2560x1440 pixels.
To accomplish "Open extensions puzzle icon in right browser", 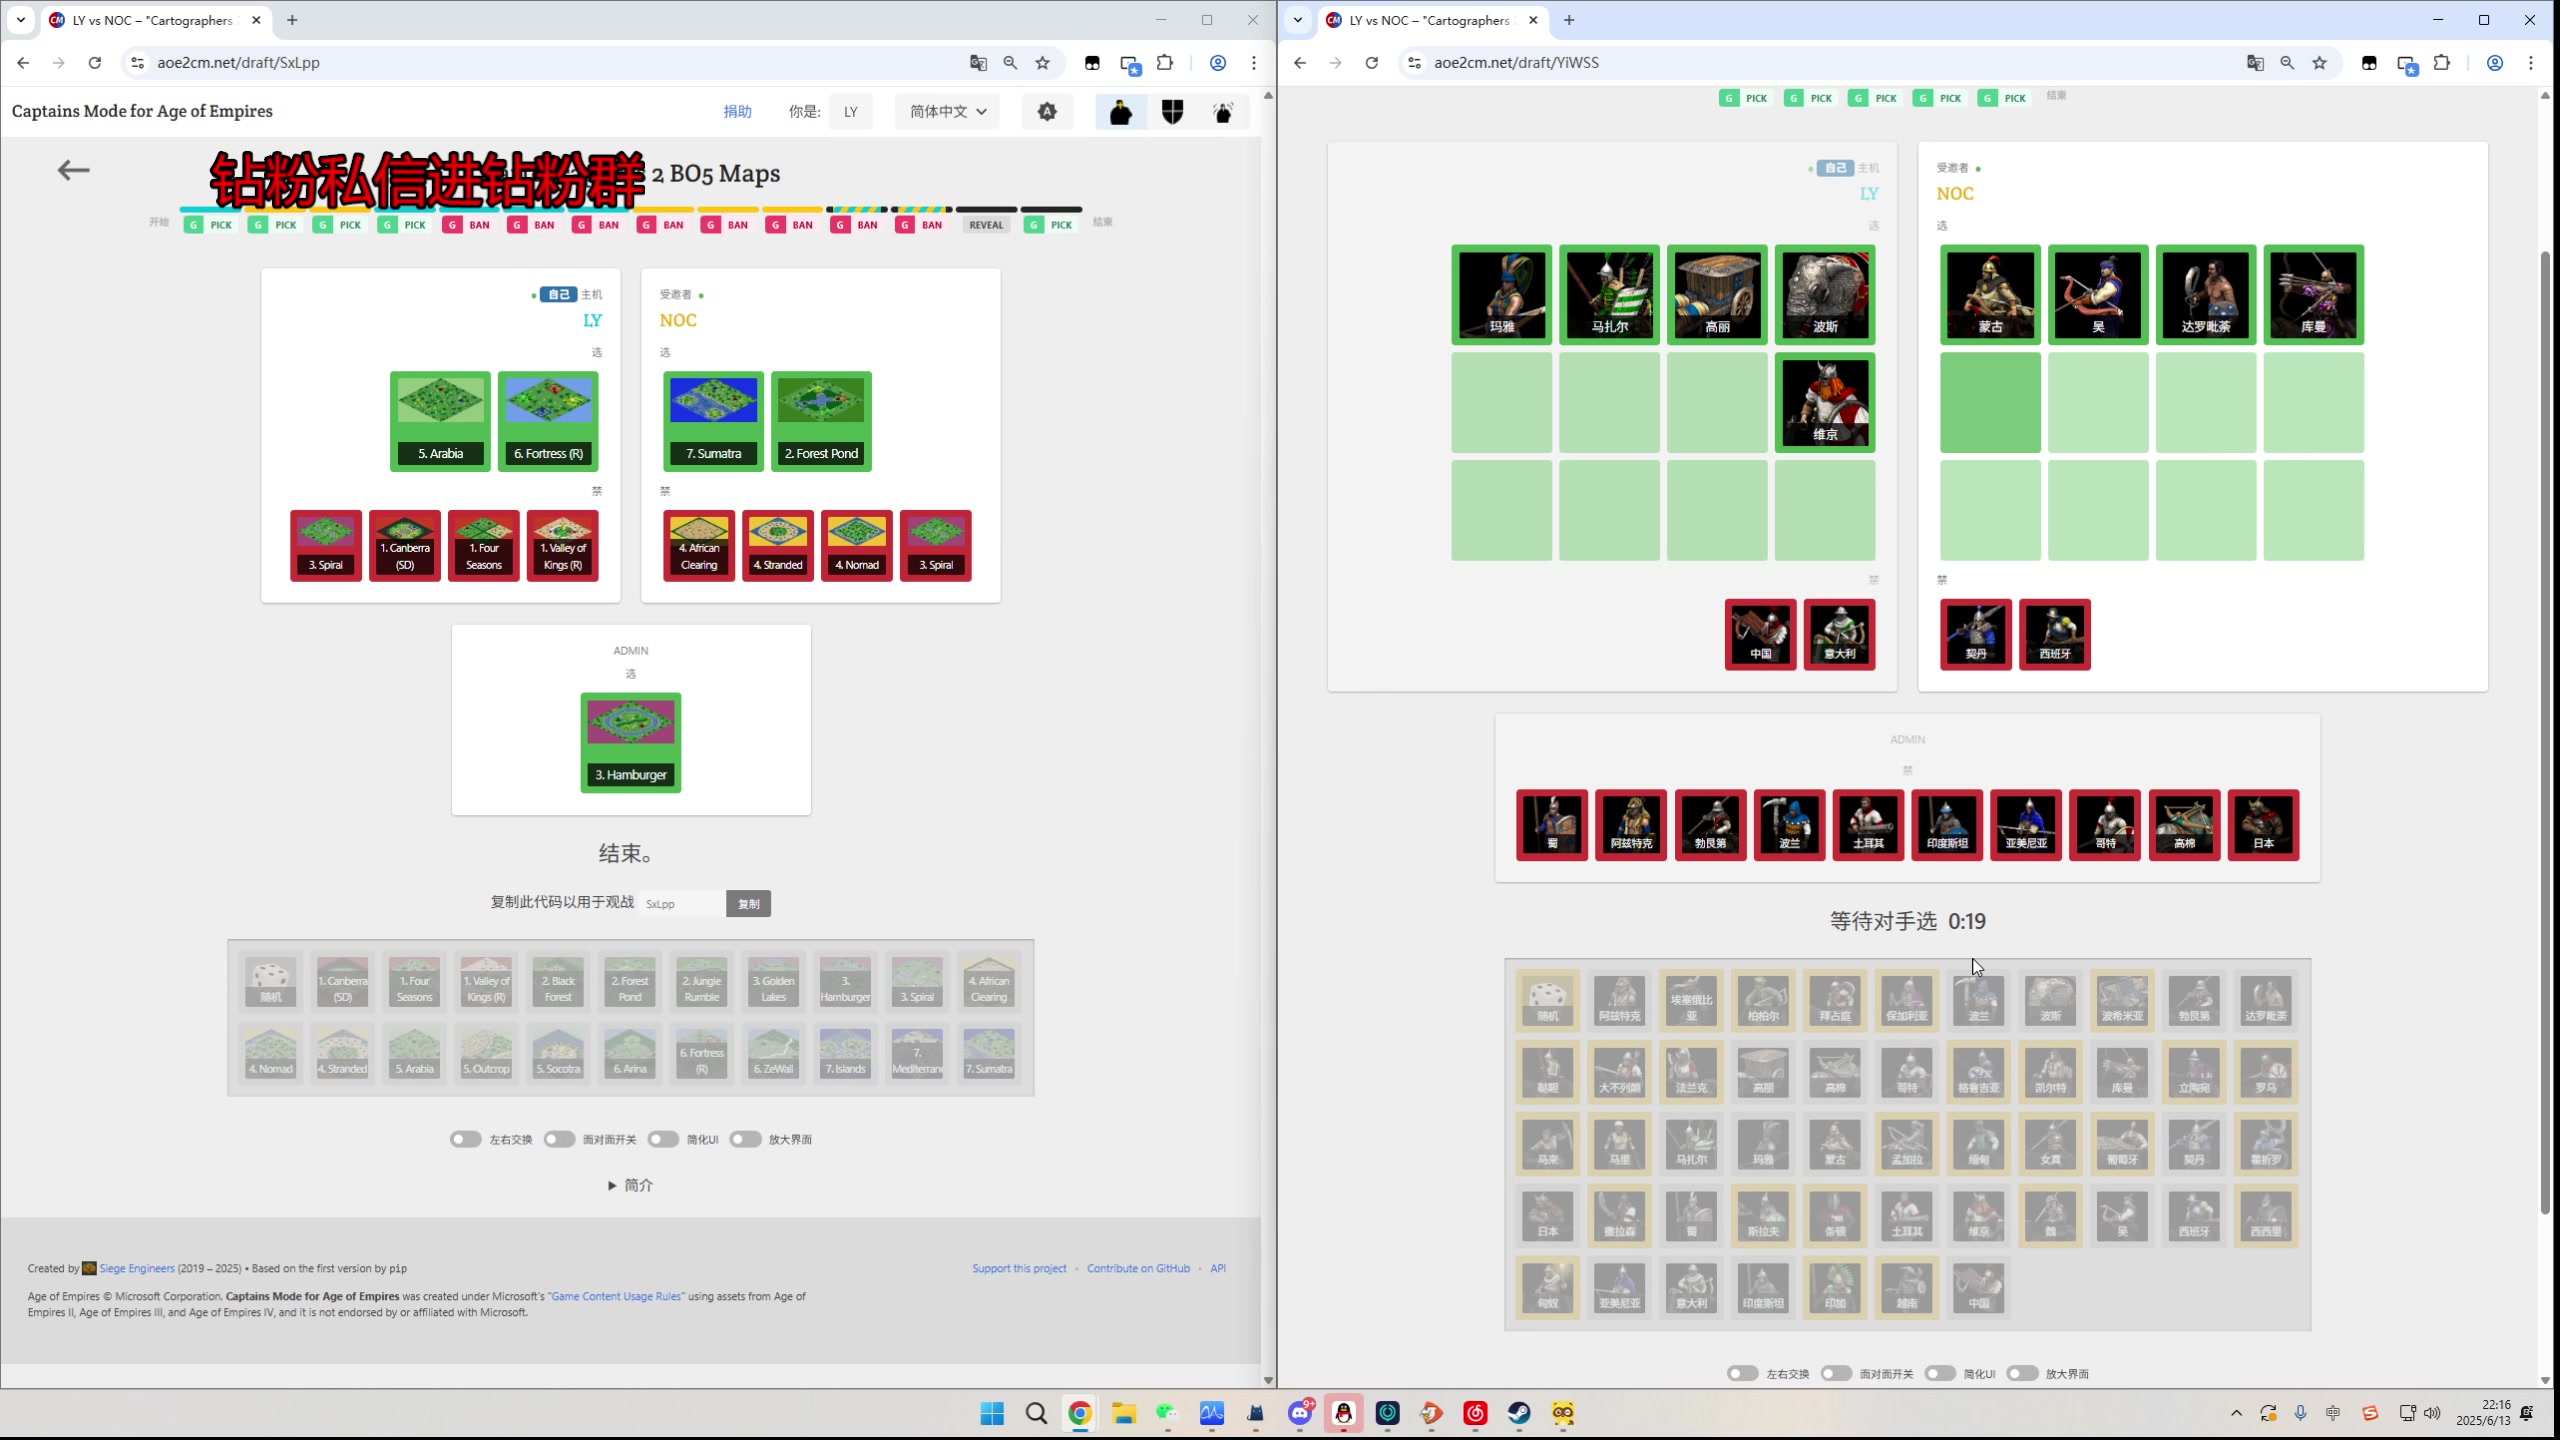I will tap(2442, 63).
